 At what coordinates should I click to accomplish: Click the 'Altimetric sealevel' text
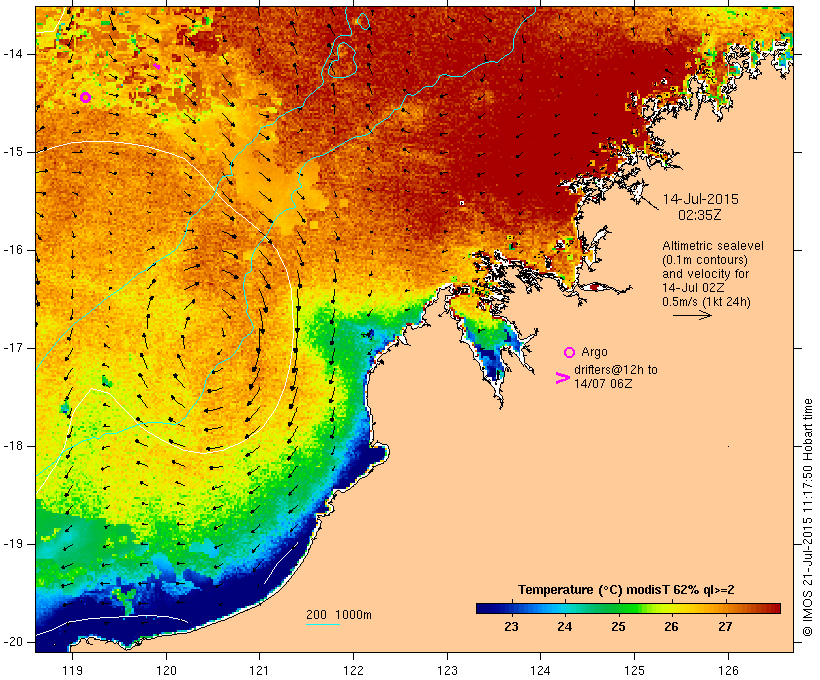click(x=713, y=246)
